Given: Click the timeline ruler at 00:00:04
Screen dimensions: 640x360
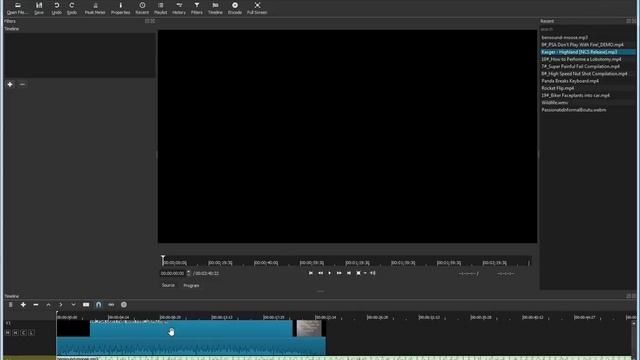Looking at the screenshot, I should [x=119, y=317].
